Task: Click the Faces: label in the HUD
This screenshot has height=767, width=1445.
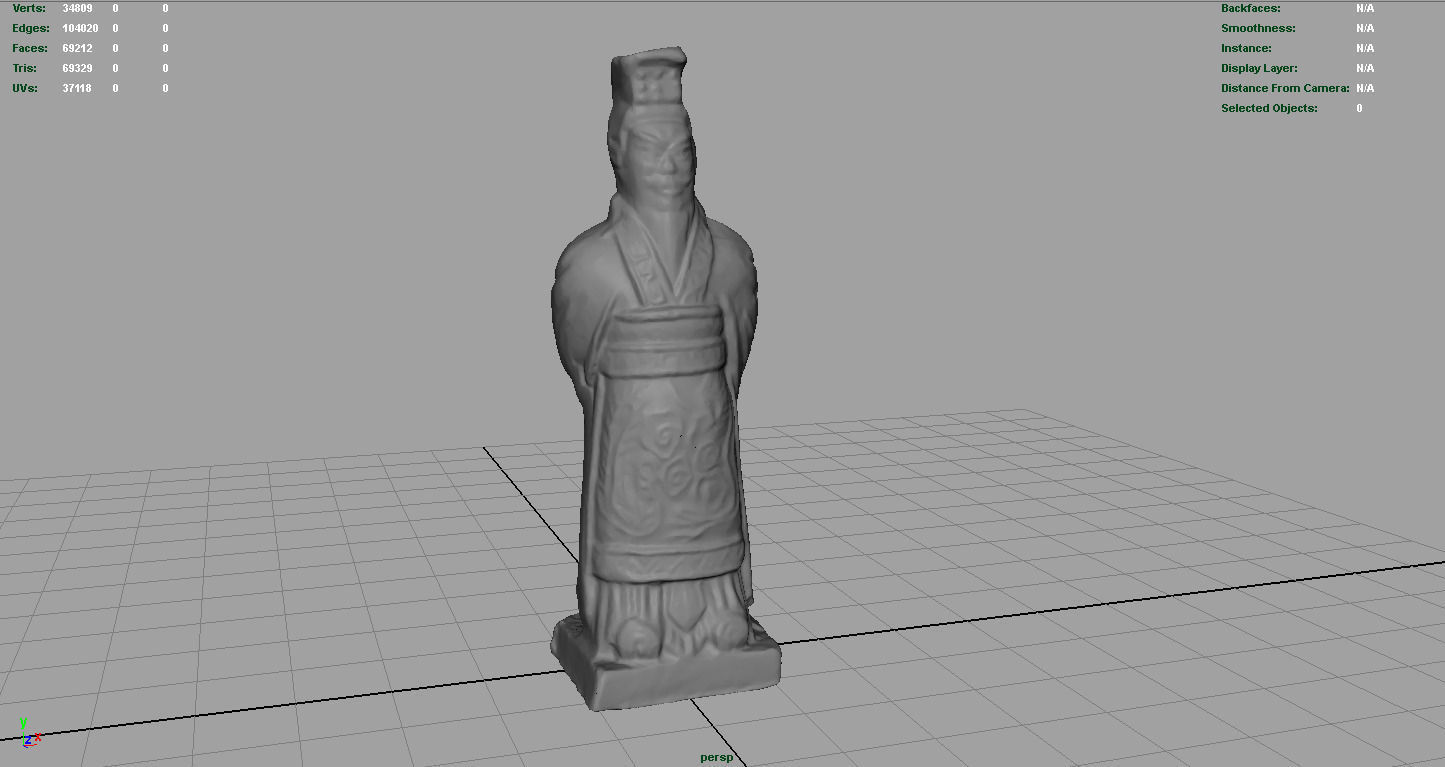Action: coord(30,48)
